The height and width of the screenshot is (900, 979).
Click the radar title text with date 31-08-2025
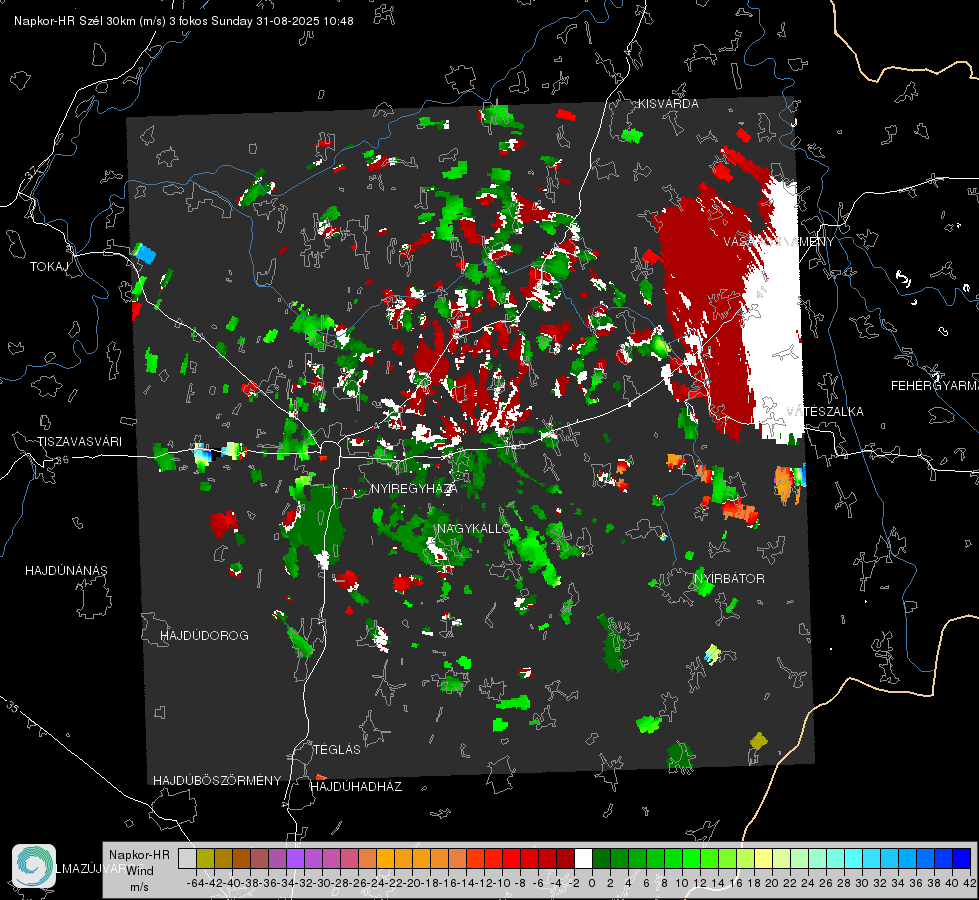tap(184, 21)
